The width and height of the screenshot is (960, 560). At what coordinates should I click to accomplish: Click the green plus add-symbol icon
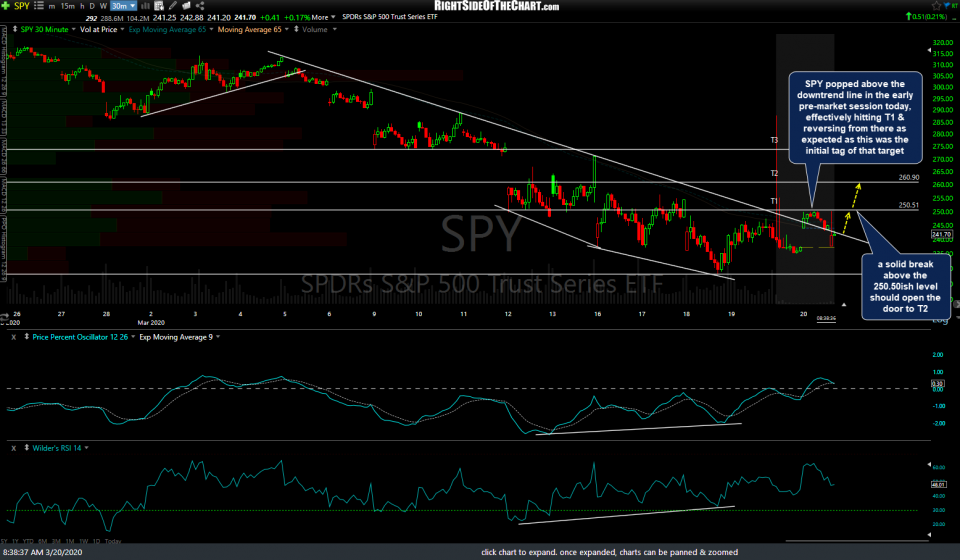pos(6,6)
